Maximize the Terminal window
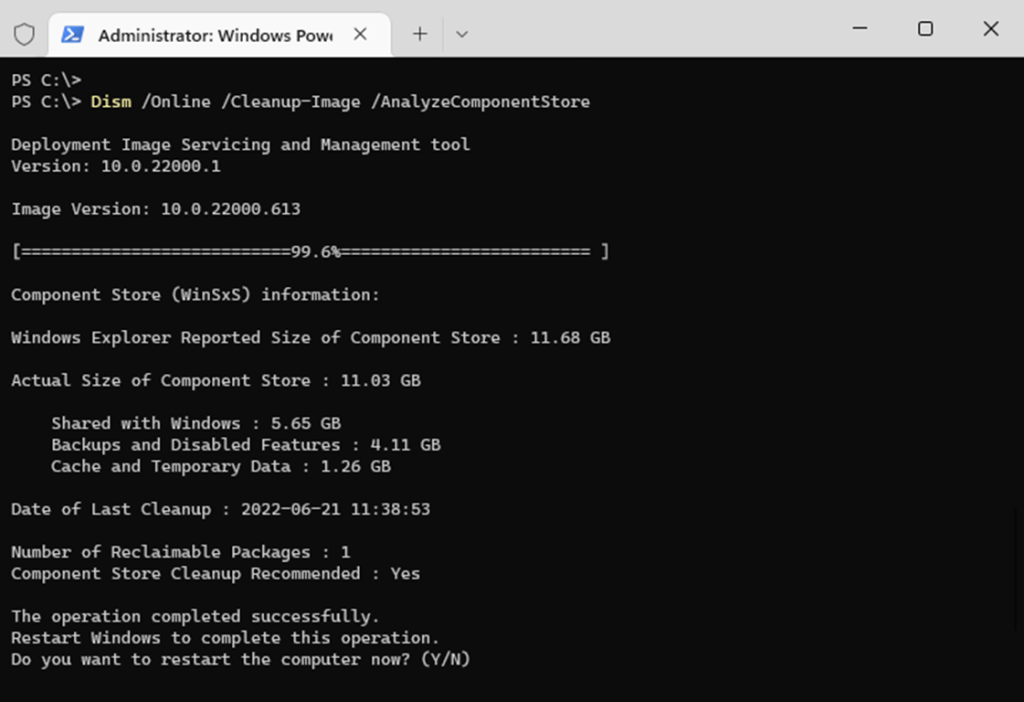The height and width of the screenshot is (702, 1024). [925, 29]
